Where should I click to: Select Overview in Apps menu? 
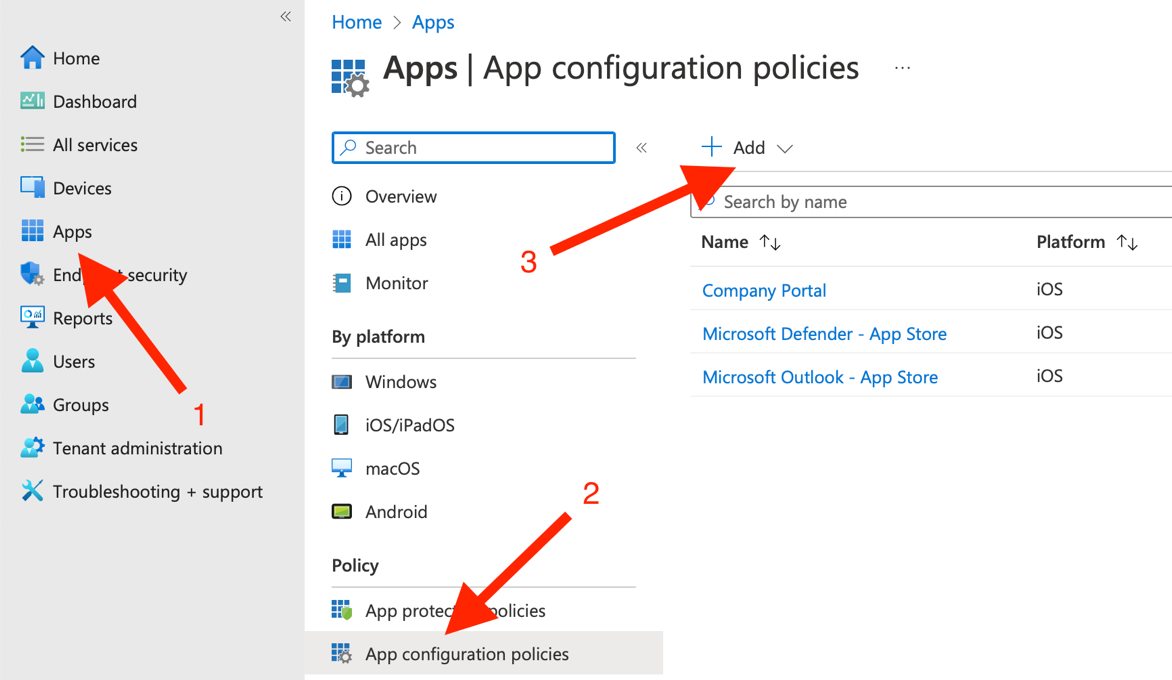[x=401, y=197]
